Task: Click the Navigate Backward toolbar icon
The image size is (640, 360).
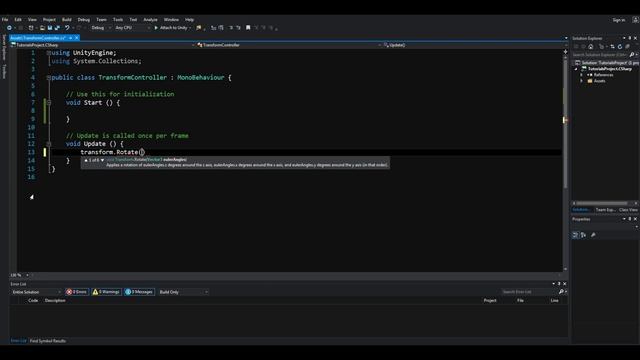Action: 9,28
